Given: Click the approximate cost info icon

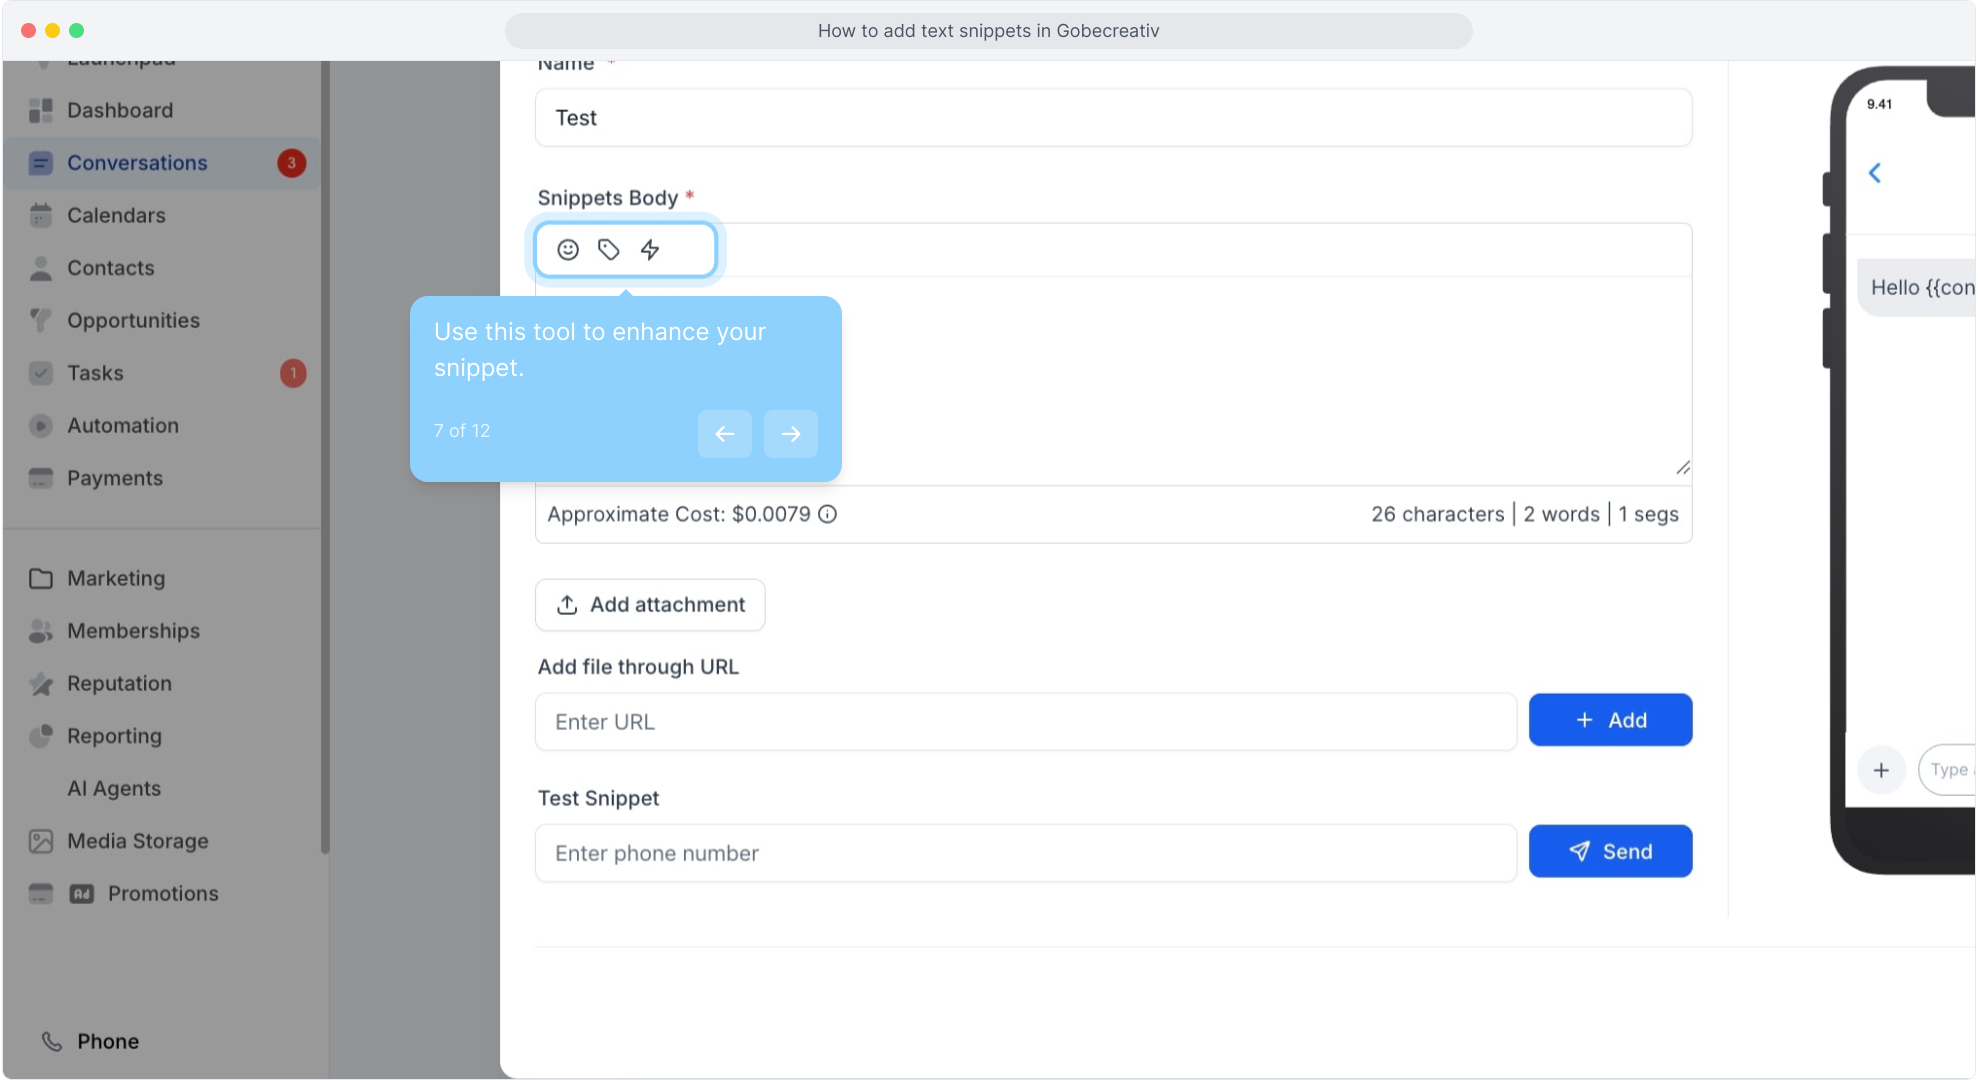Looking at the screenshot, I should pos(828,514).
